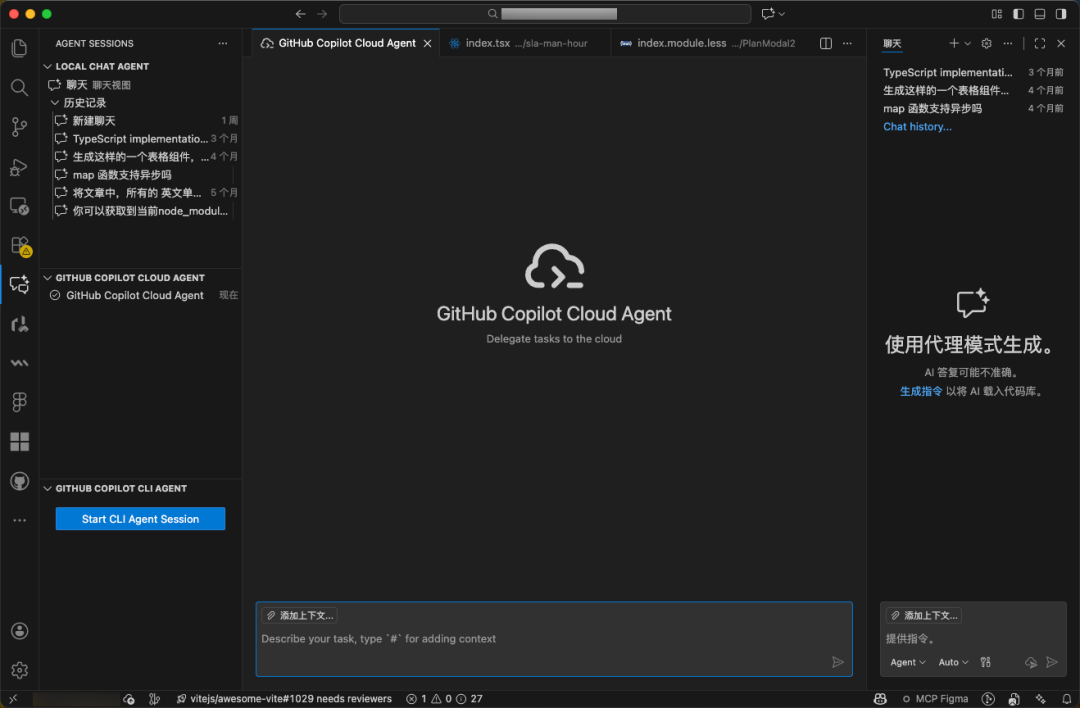Open Extensions view with warning badge
Screen dimensions: 1080x708
point(19,246)
